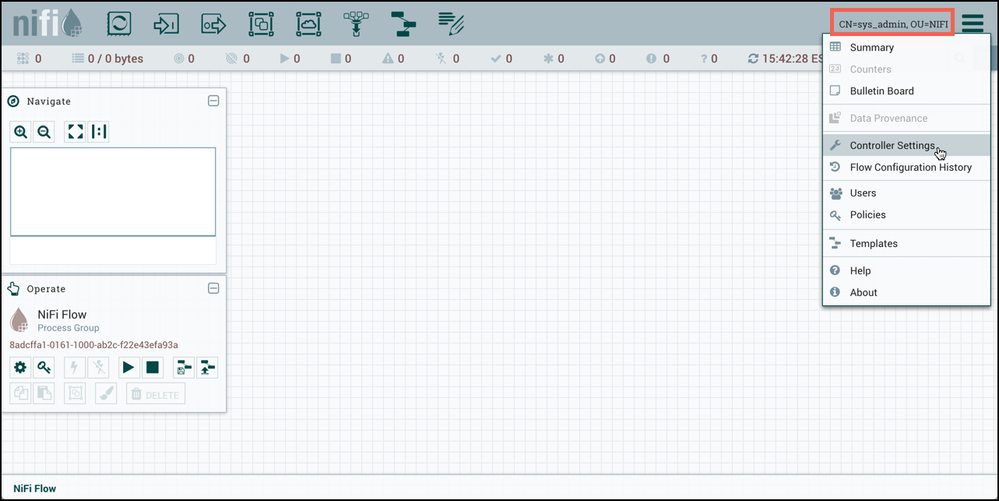Click the not transmitting status icon
999x501 pixels.
pyautogui.click(x=231, y=58)
